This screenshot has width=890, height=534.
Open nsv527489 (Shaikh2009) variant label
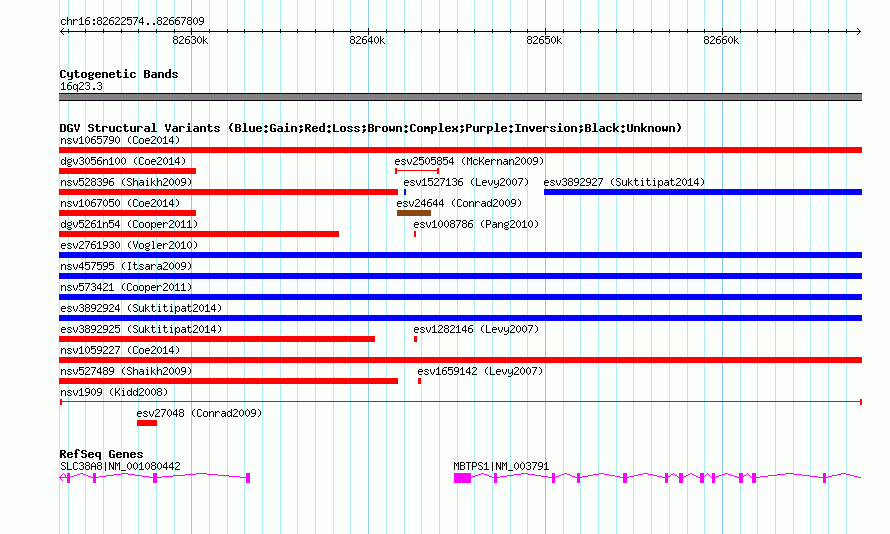tap(126, 371)
